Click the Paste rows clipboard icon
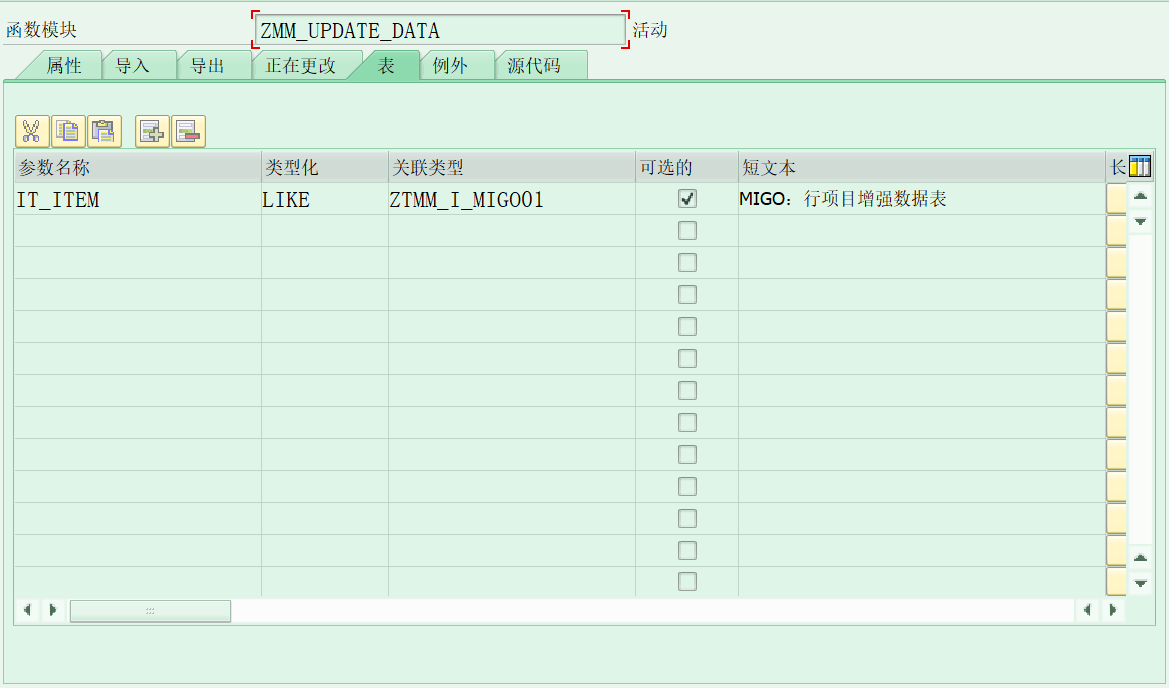 (x=103, y=131)
